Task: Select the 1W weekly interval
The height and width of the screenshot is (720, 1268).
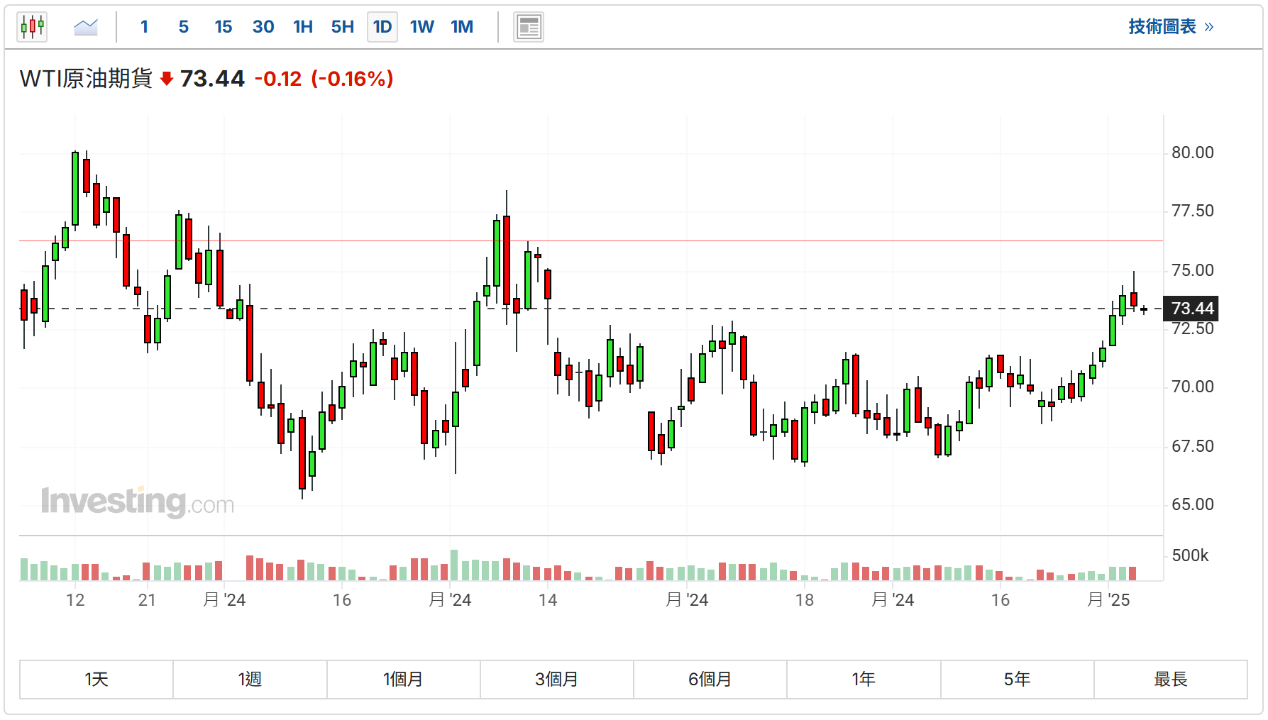Action: (x=422, y=27)
